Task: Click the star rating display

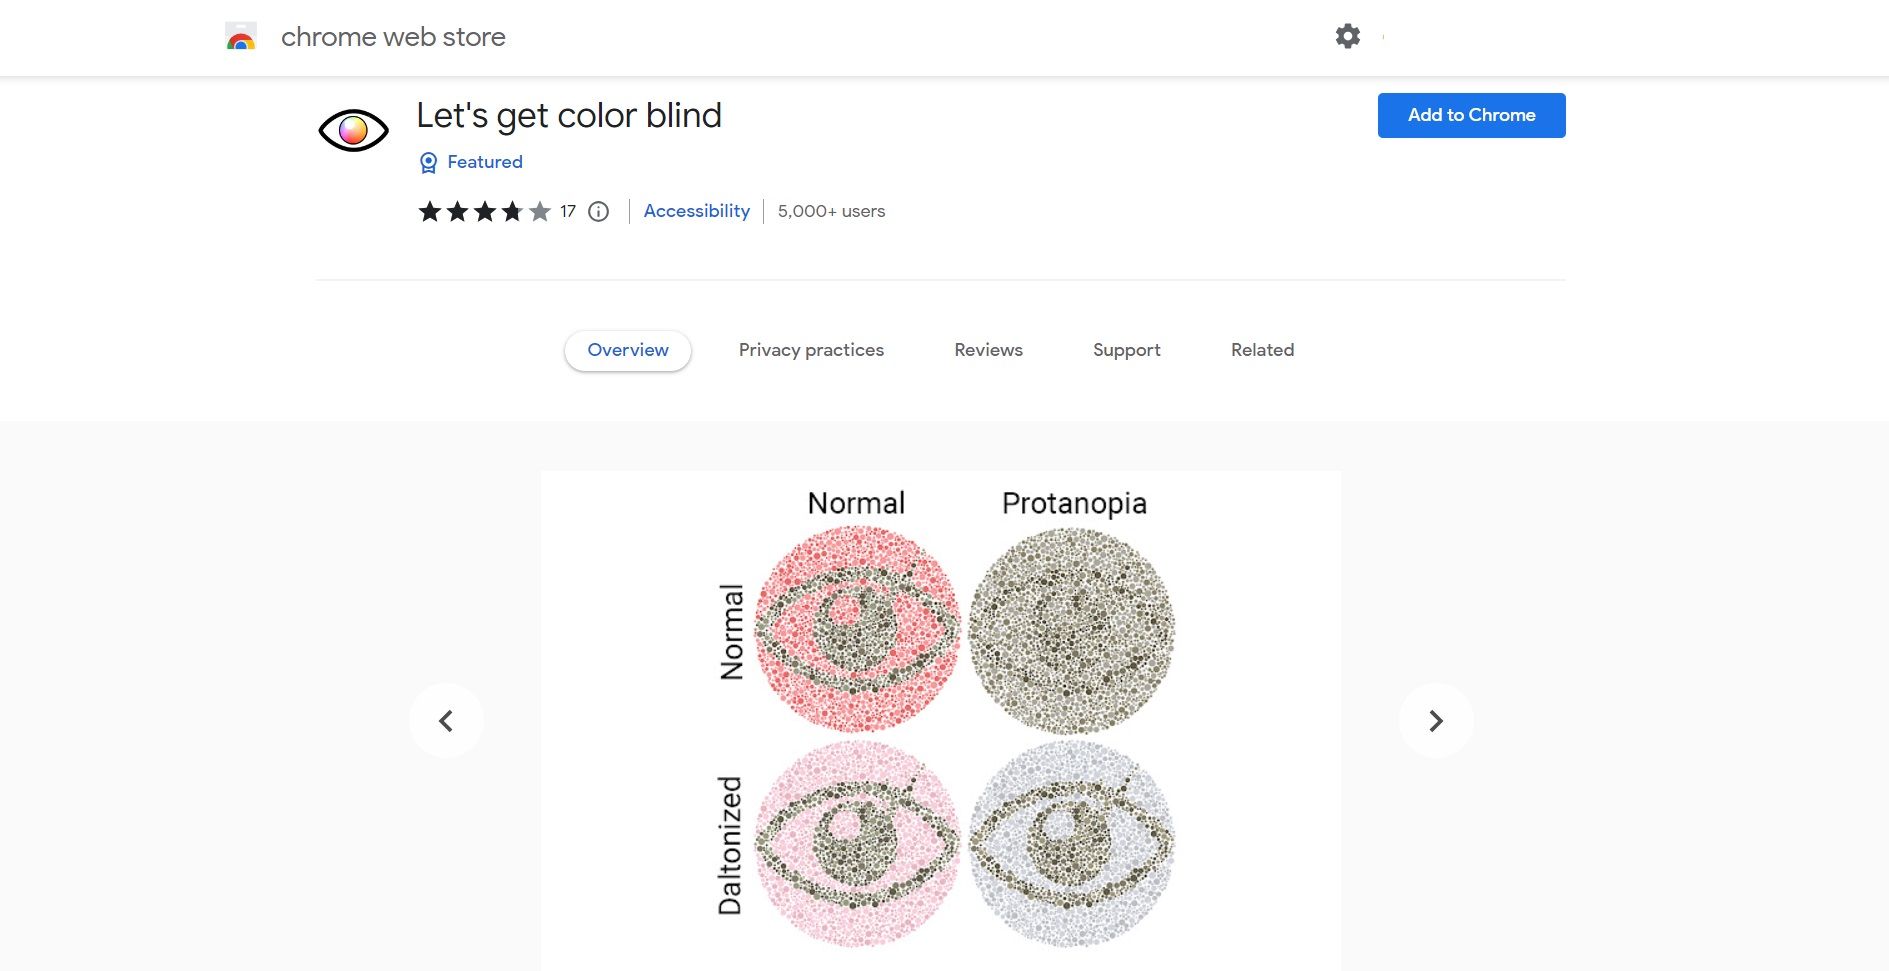Action: (485, 212)
